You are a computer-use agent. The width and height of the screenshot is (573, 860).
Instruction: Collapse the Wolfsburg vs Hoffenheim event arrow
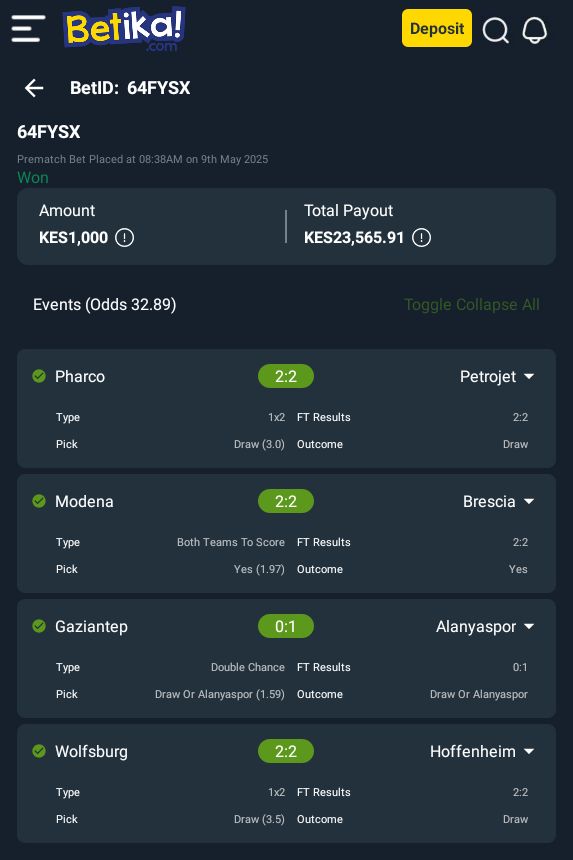click(529, 751)
